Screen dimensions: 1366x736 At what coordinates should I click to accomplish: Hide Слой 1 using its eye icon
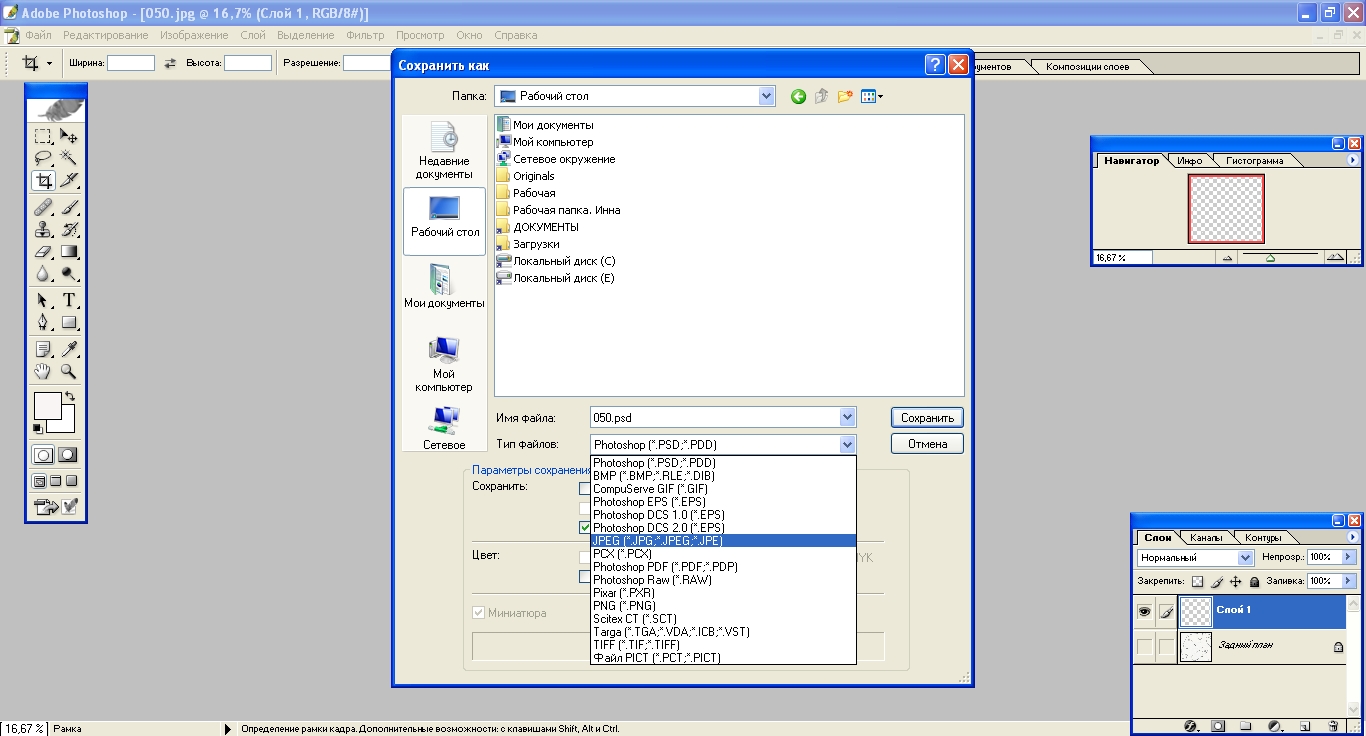(1144, 611)
